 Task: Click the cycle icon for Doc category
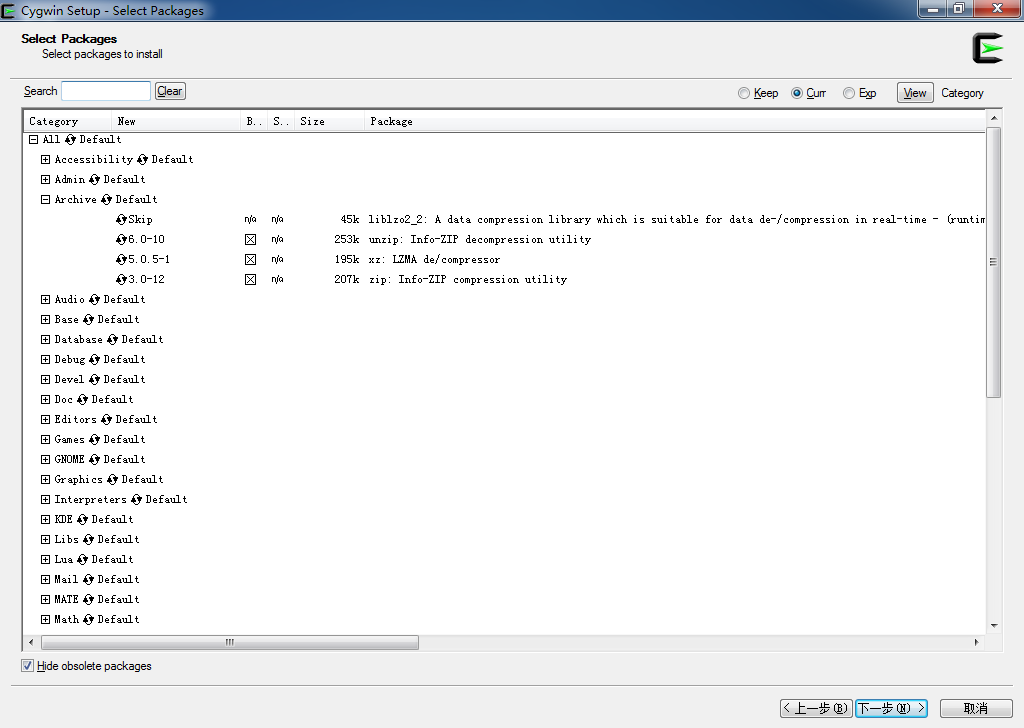[x=82, y=400]
